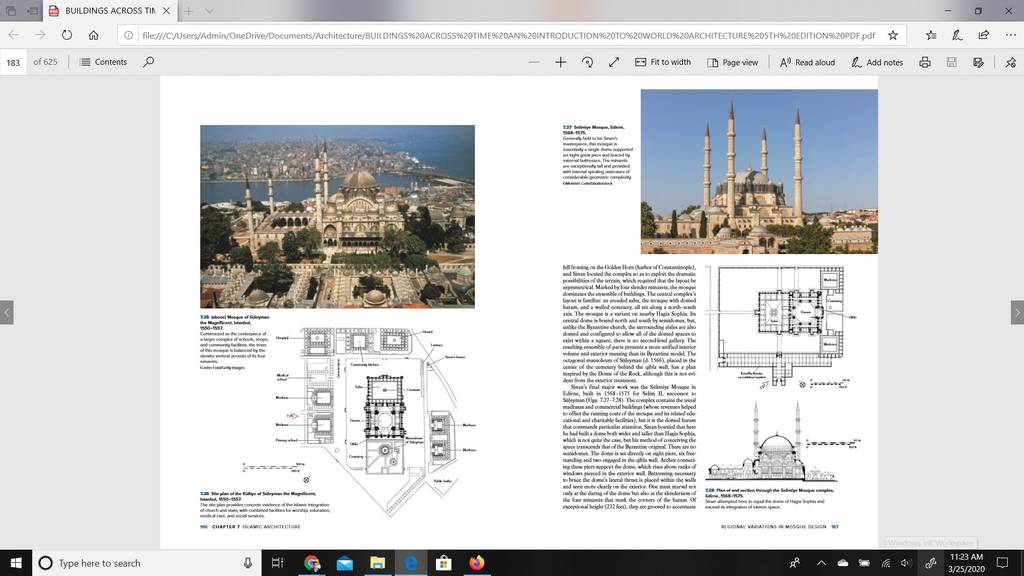Activate Cortana microphone in taskbar
The image size is (1024, 576).
tap(248, 563)
